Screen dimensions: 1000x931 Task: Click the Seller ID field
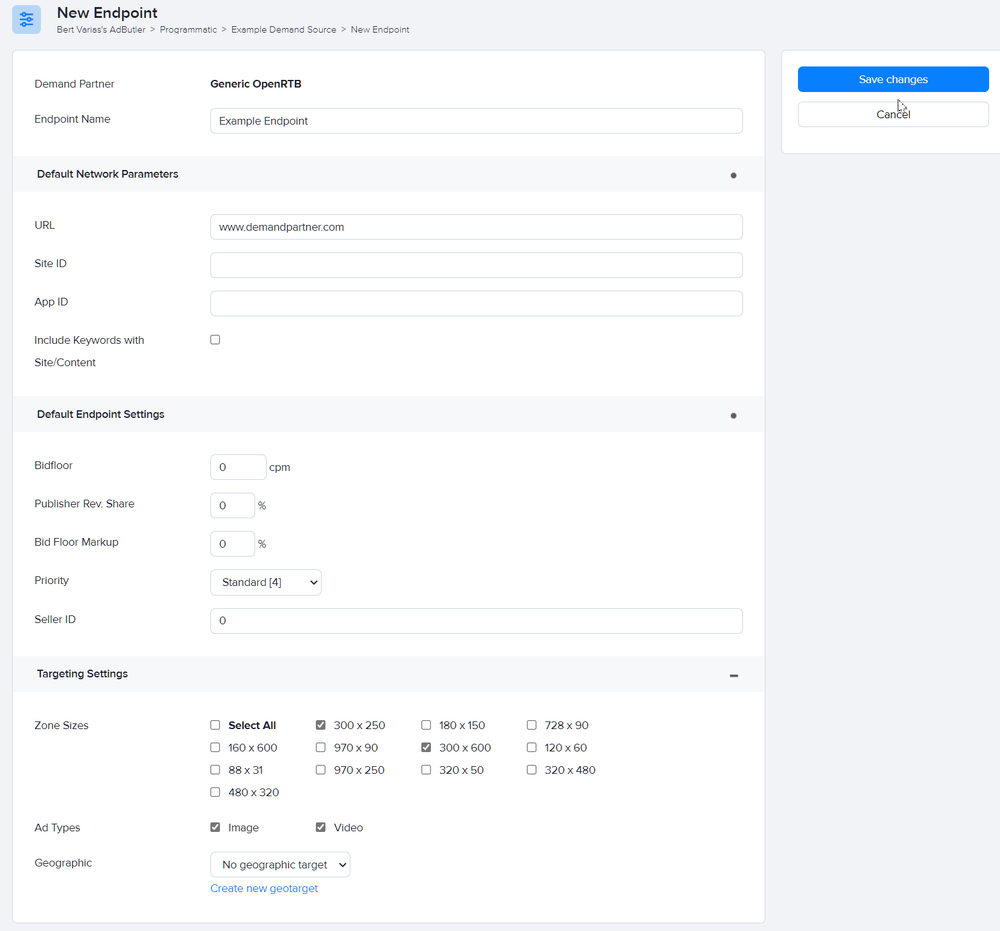pos(476,620)
